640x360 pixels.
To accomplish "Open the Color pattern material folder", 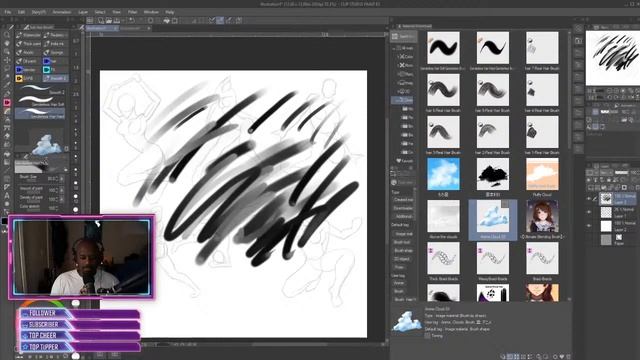I will coord(406,57).
